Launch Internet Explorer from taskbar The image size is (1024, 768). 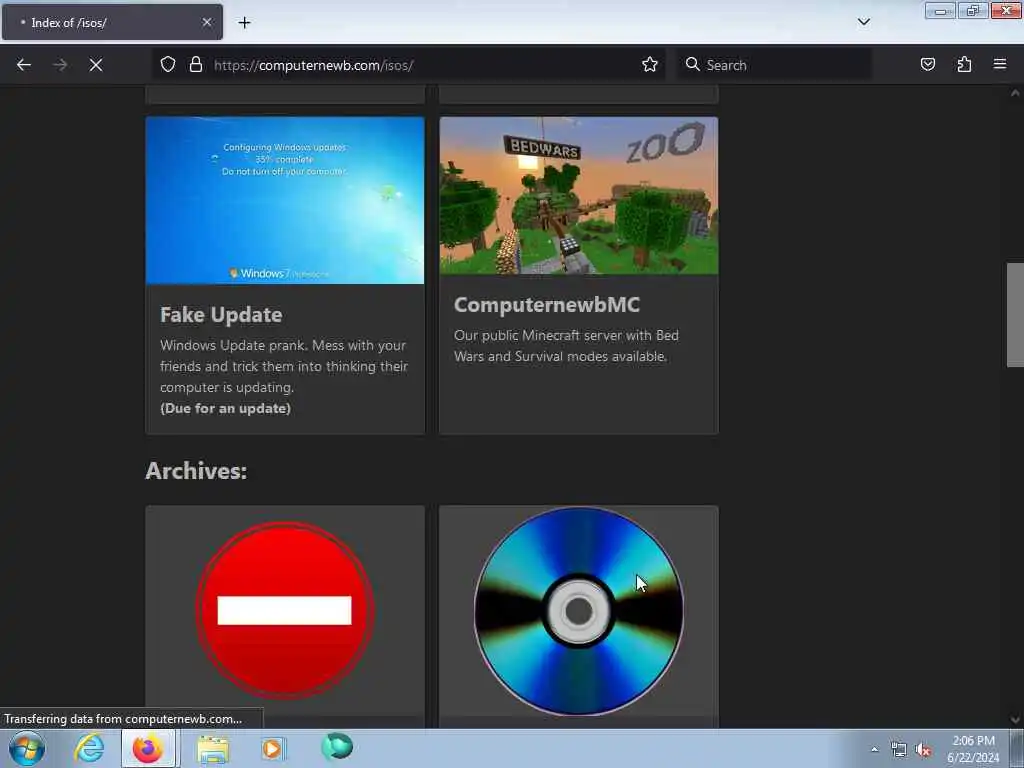(89, 748)
